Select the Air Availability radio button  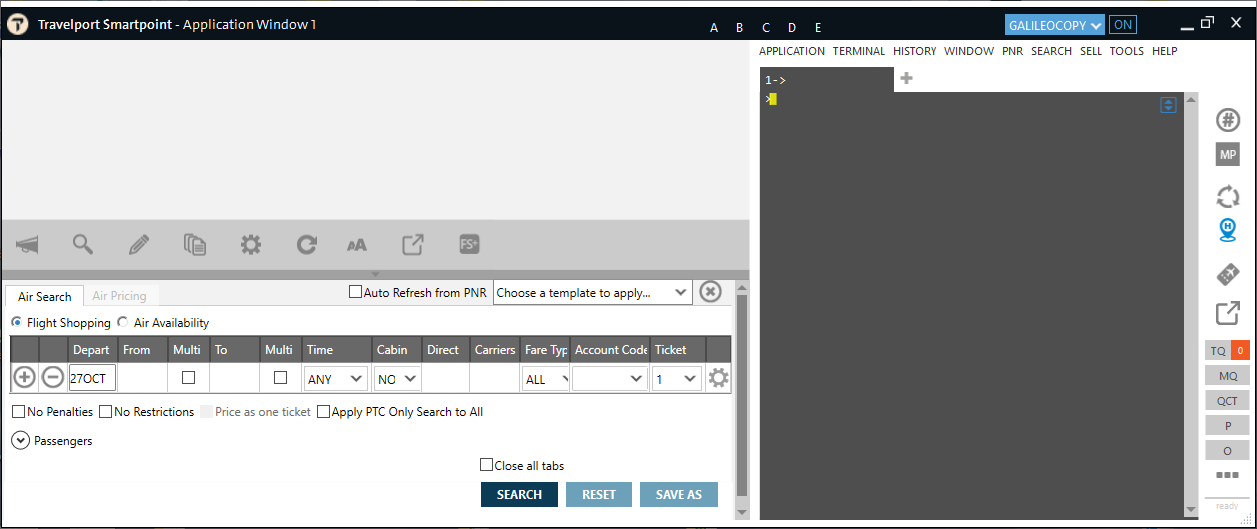tap(123, 322)
